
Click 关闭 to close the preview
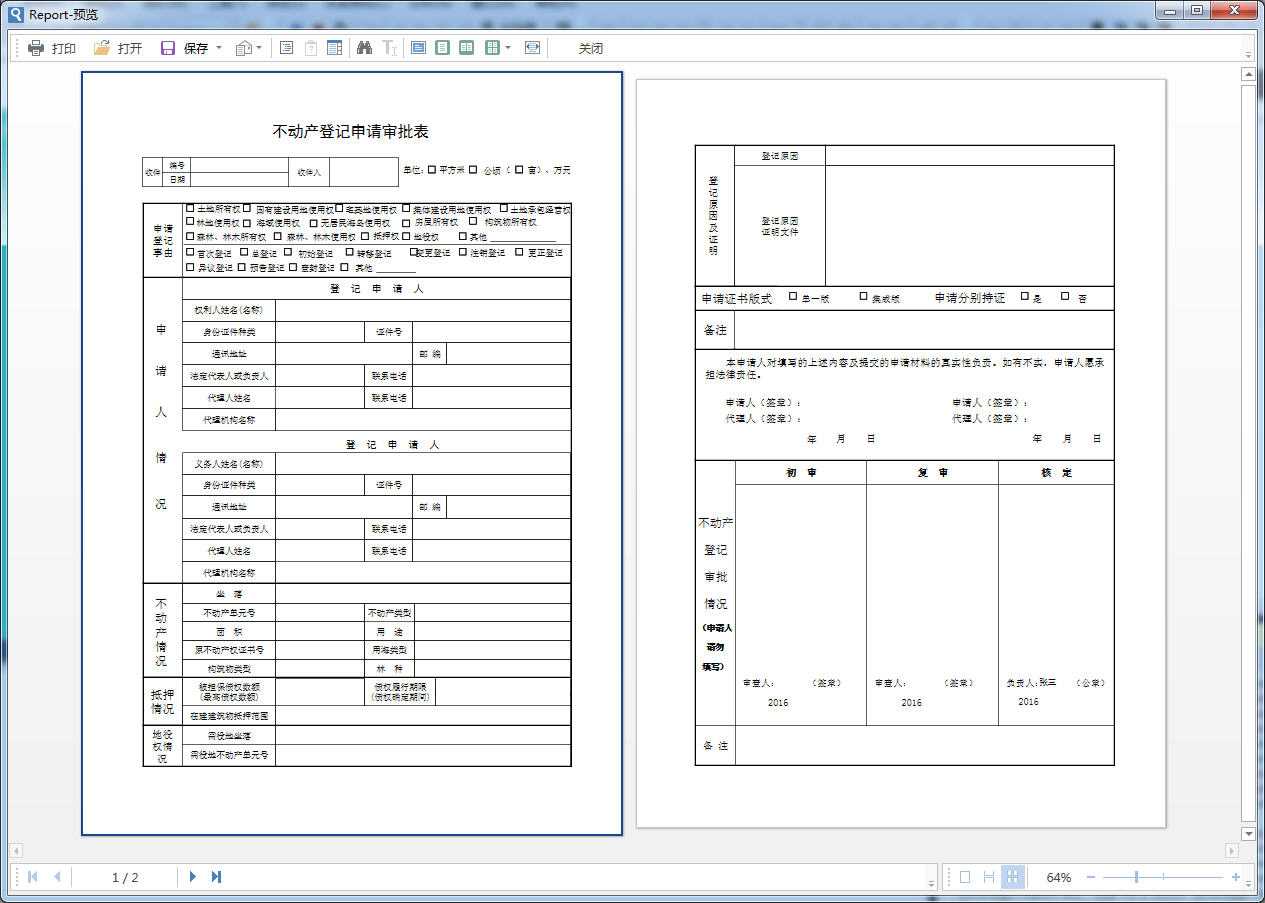click(x=591, y=48)
